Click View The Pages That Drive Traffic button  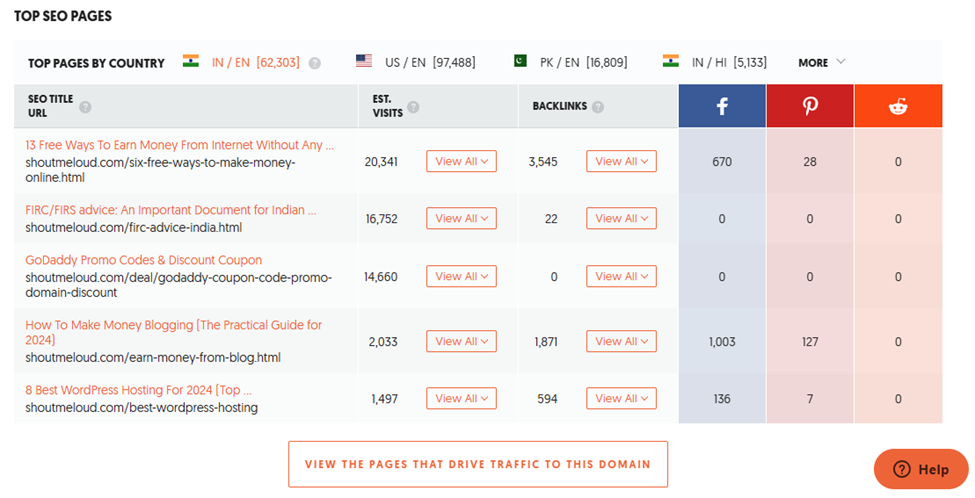tap(478, 464)
